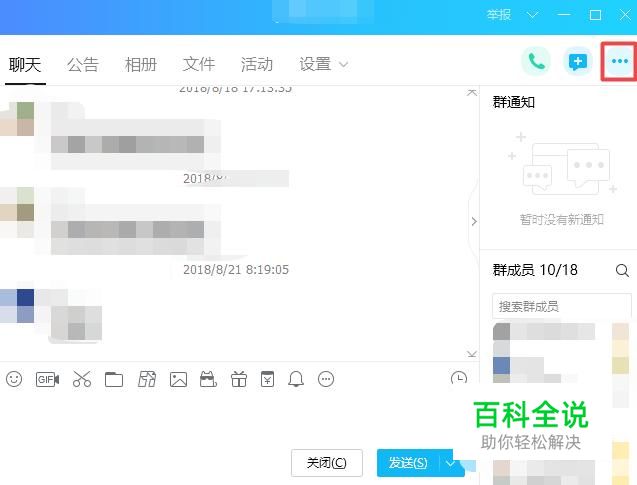Click the chat scroll-up arrow
This screenshot has width=637, height=485.
coord(472,92)
